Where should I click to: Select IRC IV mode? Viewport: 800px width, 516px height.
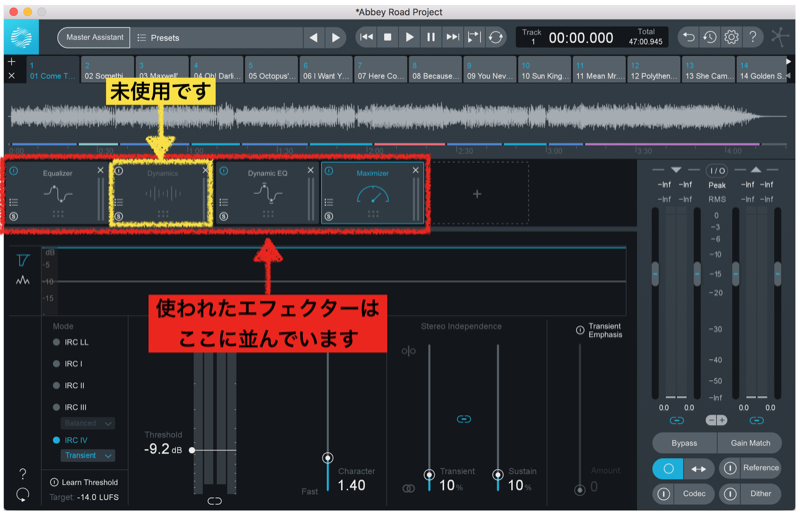[70, 440]
